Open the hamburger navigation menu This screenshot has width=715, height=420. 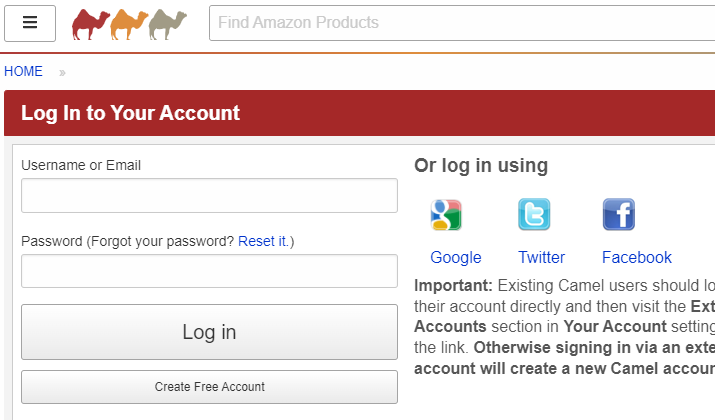point(30,23)
